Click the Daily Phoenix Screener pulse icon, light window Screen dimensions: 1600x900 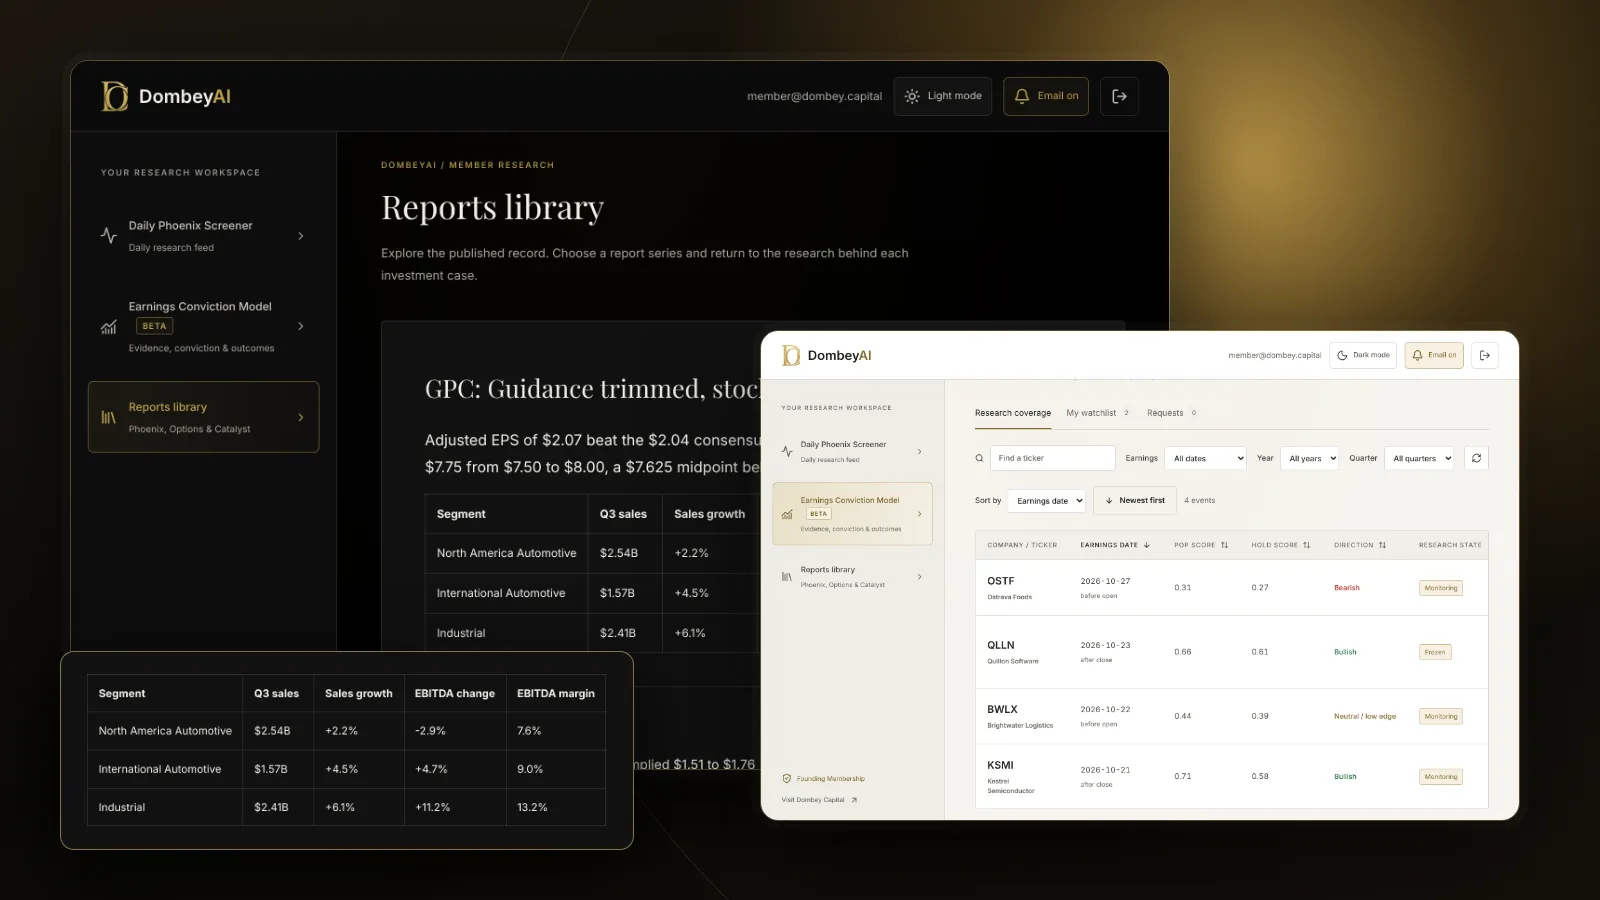point(787,451)
